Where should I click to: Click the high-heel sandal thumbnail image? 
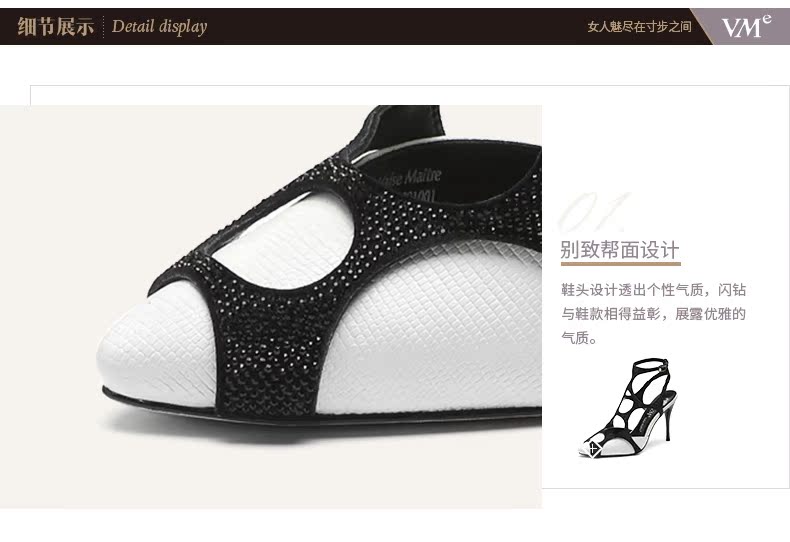(628, 408)
